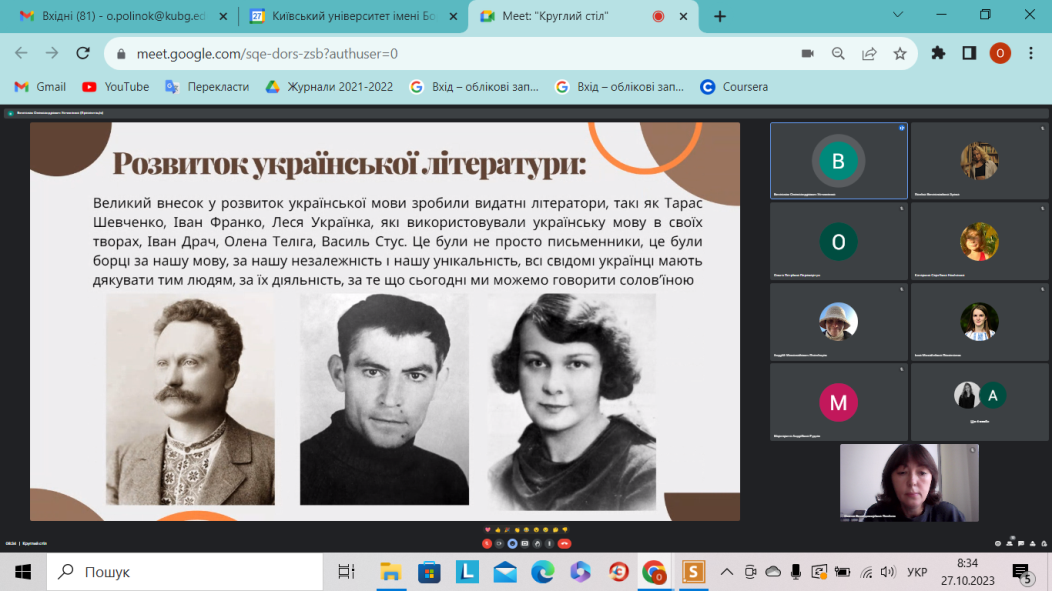The height and width of the screenshot is (591, 1052).
Task: Send the thumbs up reaction
Action: tap(498, 530)
